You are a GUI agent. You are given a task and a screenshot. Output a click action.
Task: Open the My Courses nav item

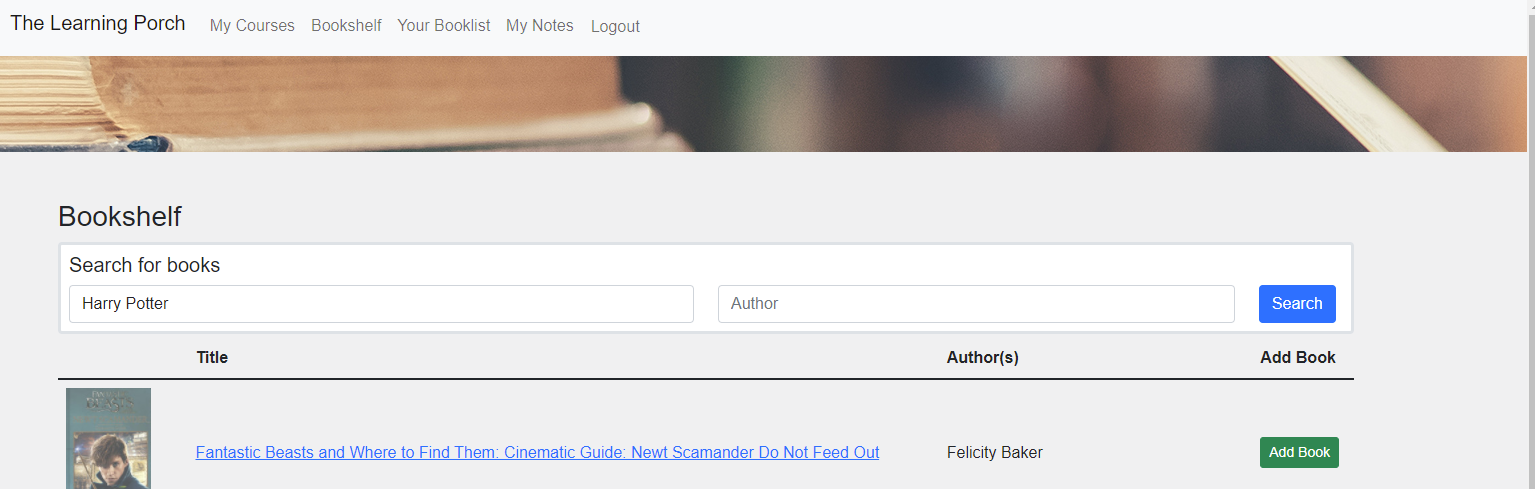252,26
